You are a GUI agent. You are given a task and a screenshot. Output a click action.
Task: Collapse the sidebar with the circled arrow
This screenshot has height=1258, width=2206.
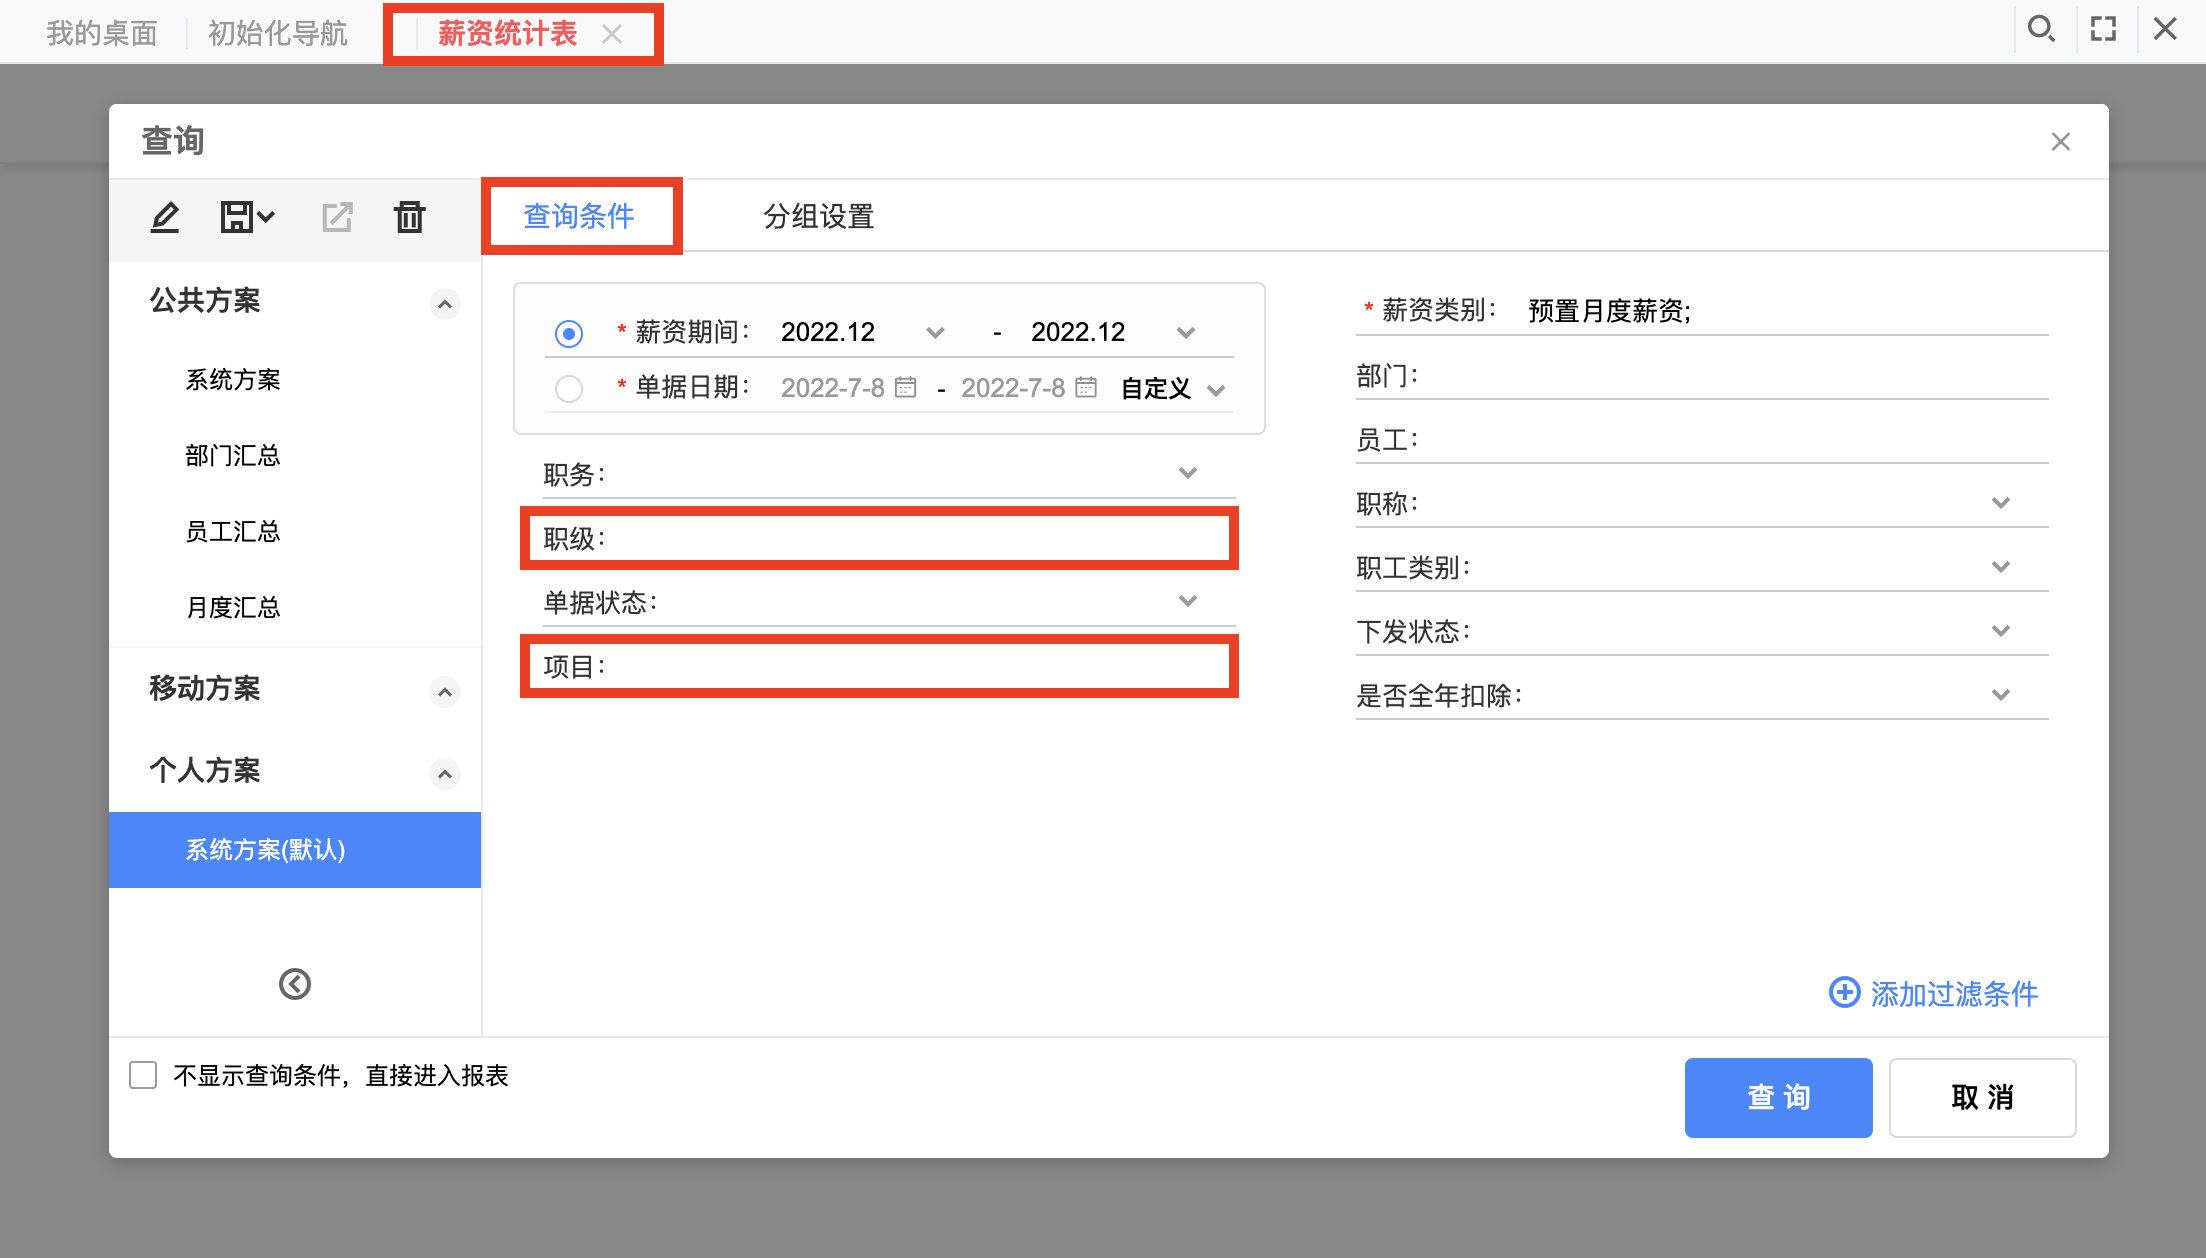(295, 984)
